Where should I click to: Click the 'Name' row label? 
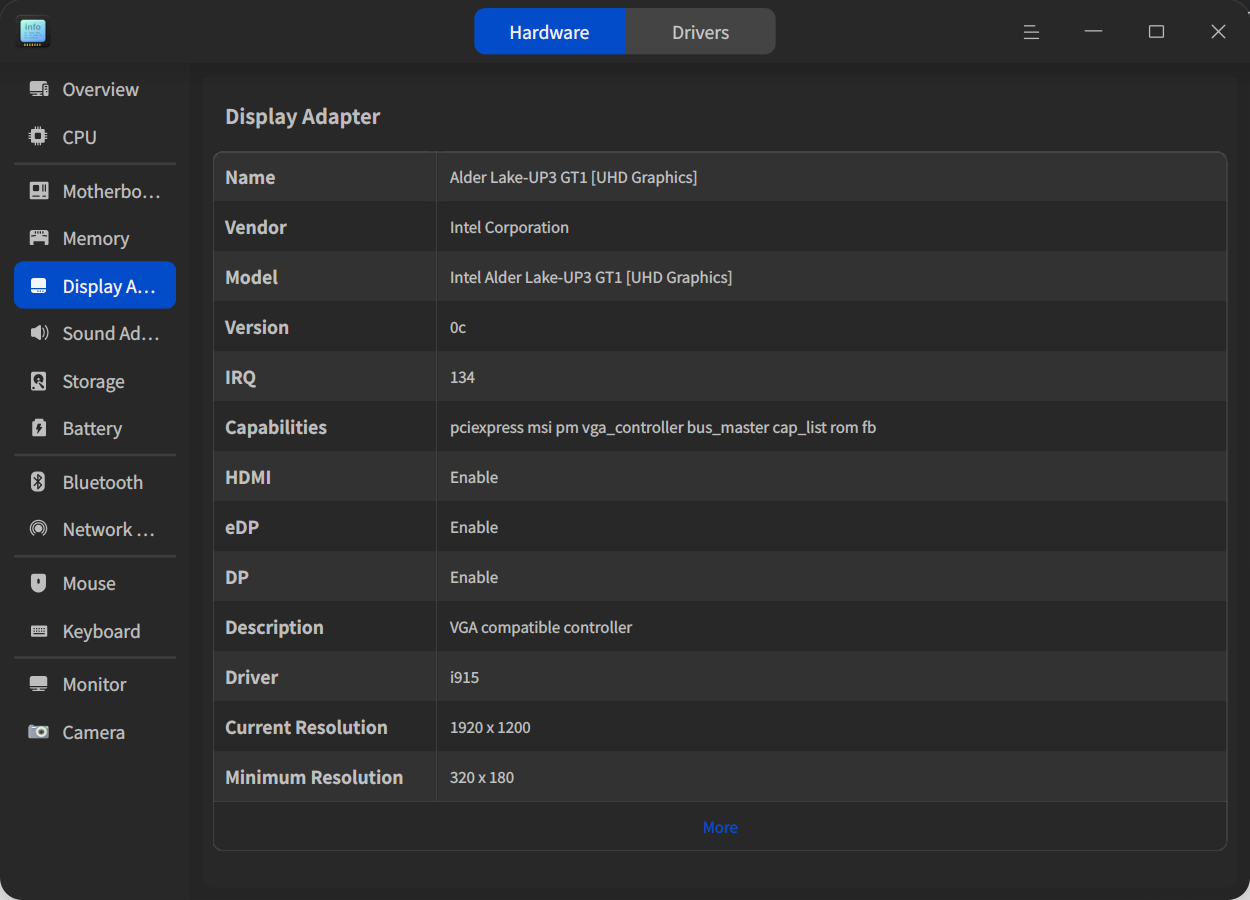coord(250,177)
